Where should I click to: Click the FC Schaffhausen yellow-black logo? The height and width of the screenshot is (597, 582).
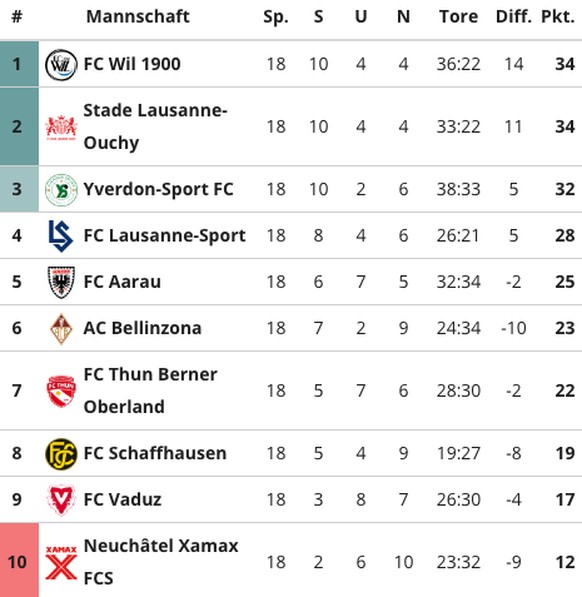(61, 454)
